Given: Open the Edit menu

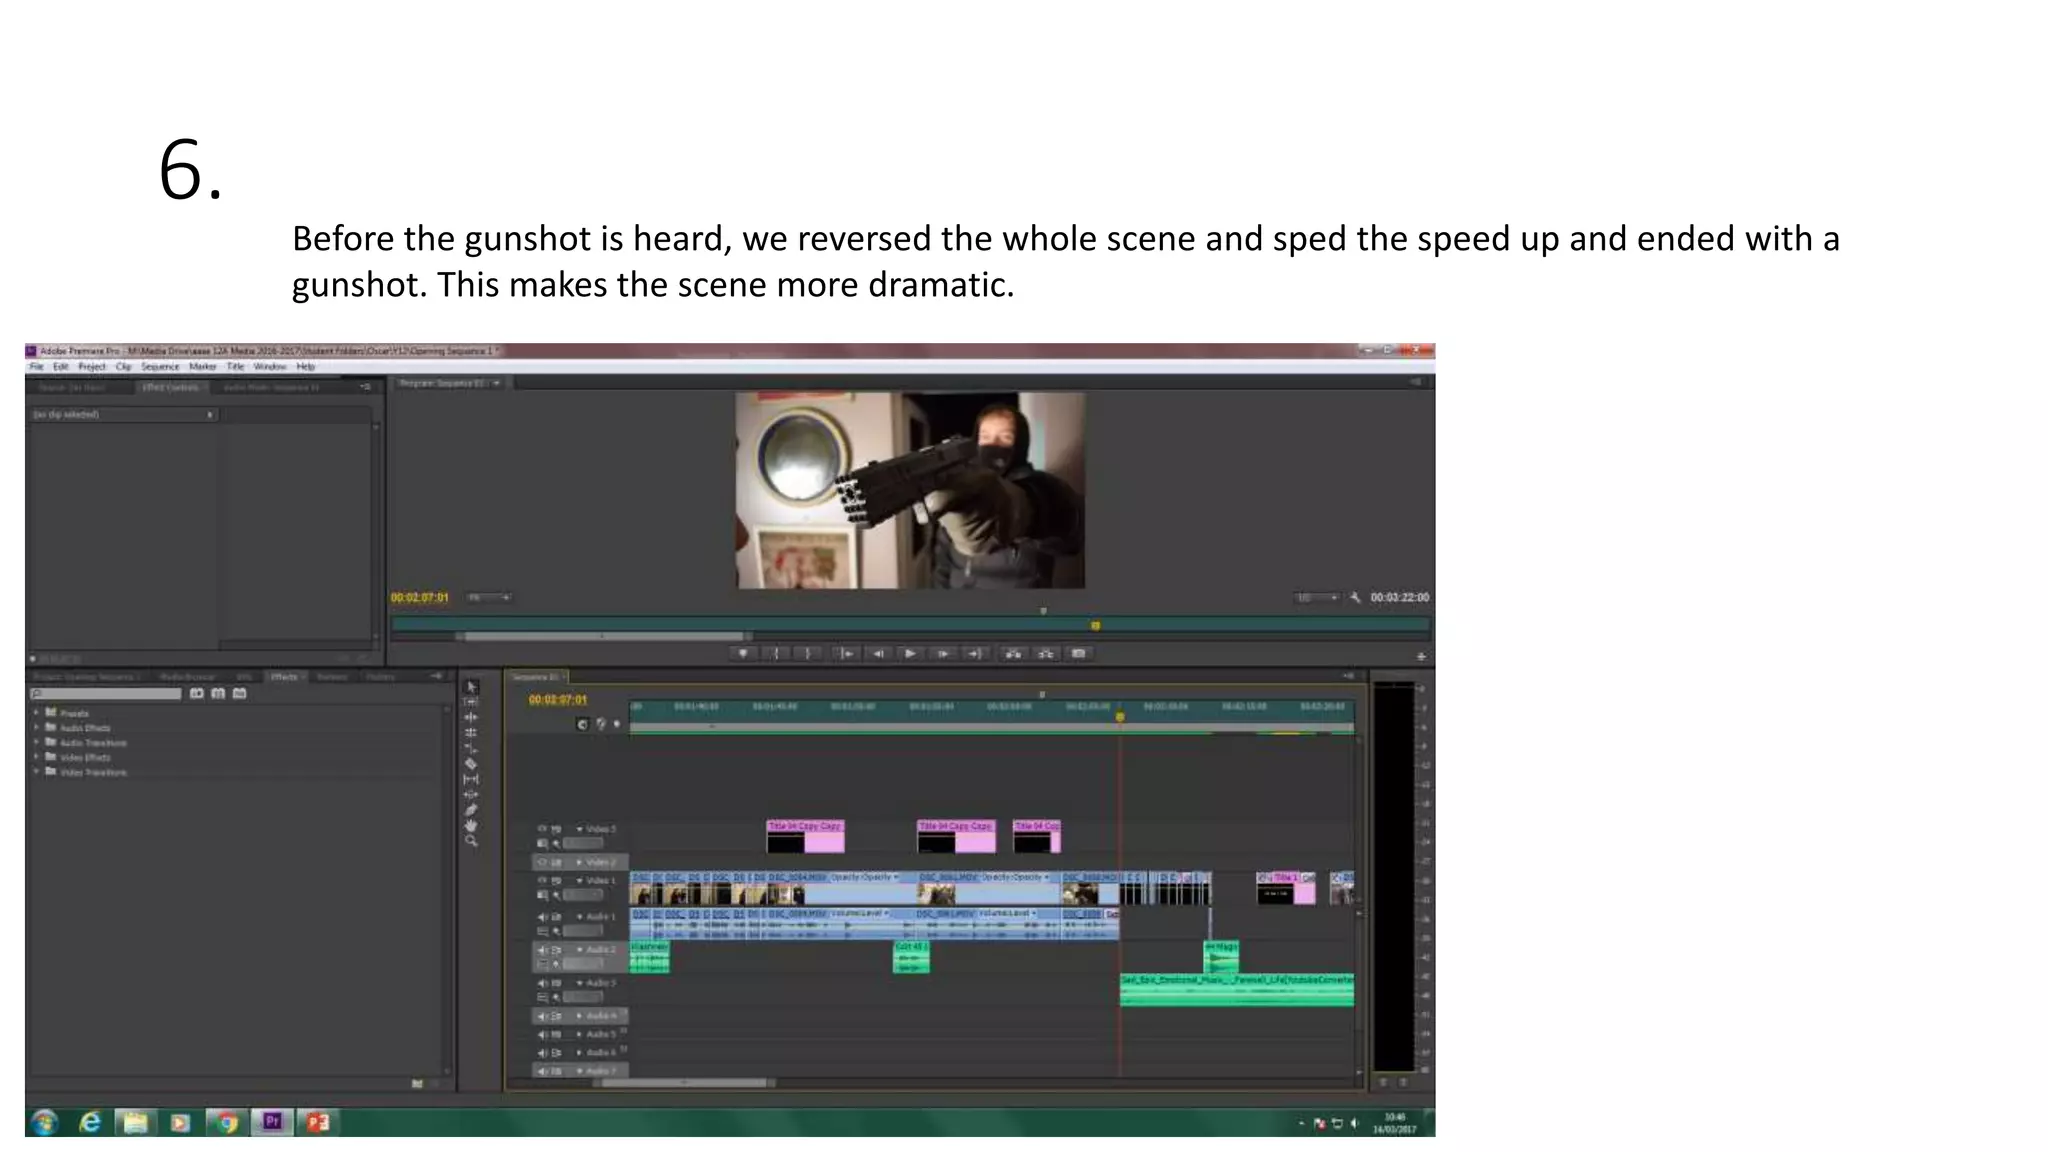Looking at the screenshot, I should 61,367.
